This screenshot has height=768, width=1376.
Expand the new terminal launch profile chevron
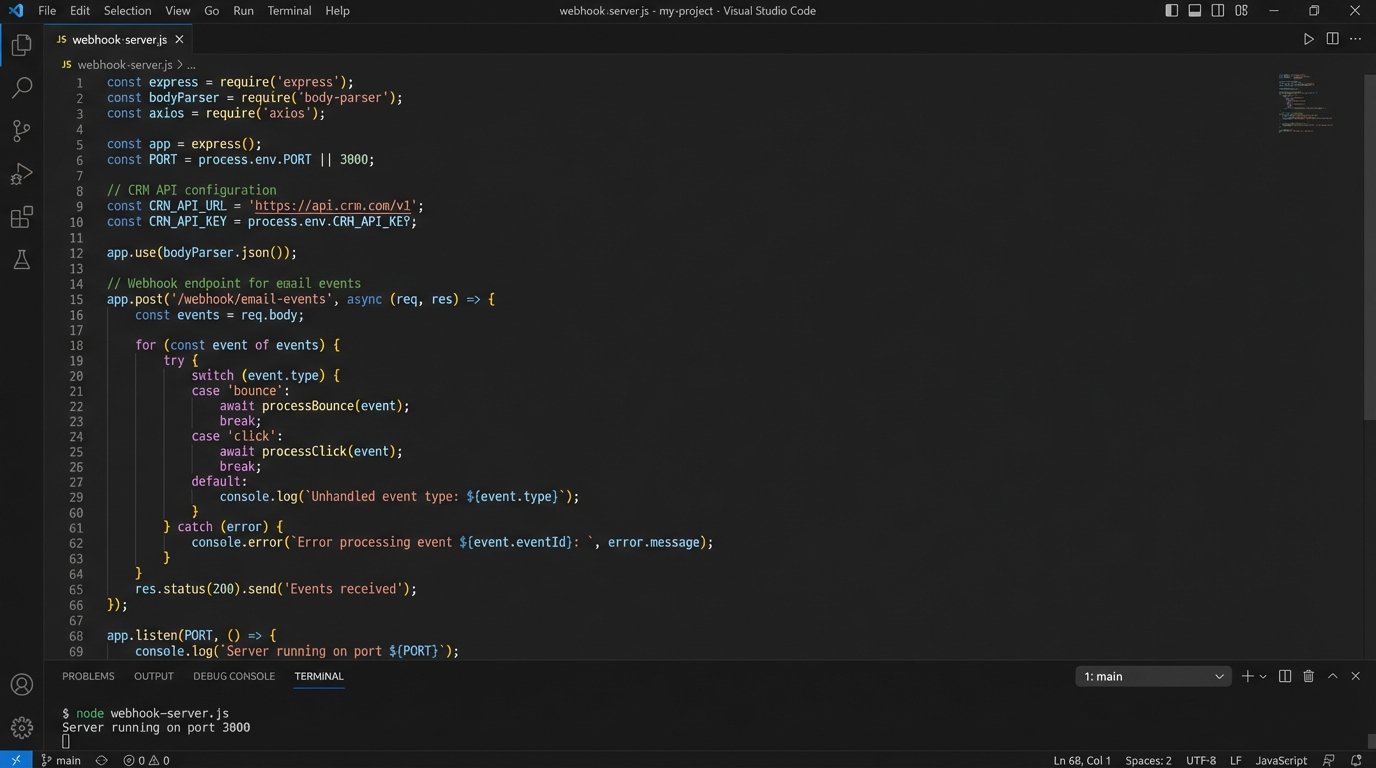[x=1263, y=677]
